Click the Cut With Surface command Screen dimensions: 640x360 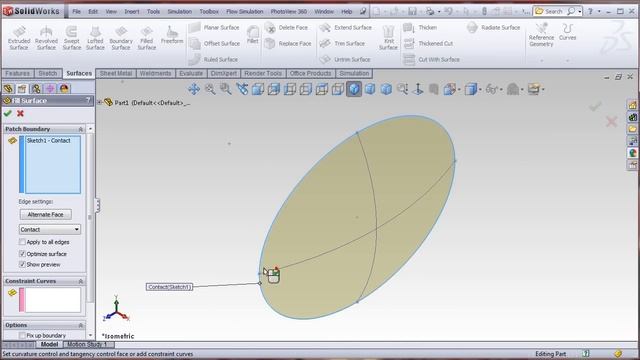click(431, 59)
